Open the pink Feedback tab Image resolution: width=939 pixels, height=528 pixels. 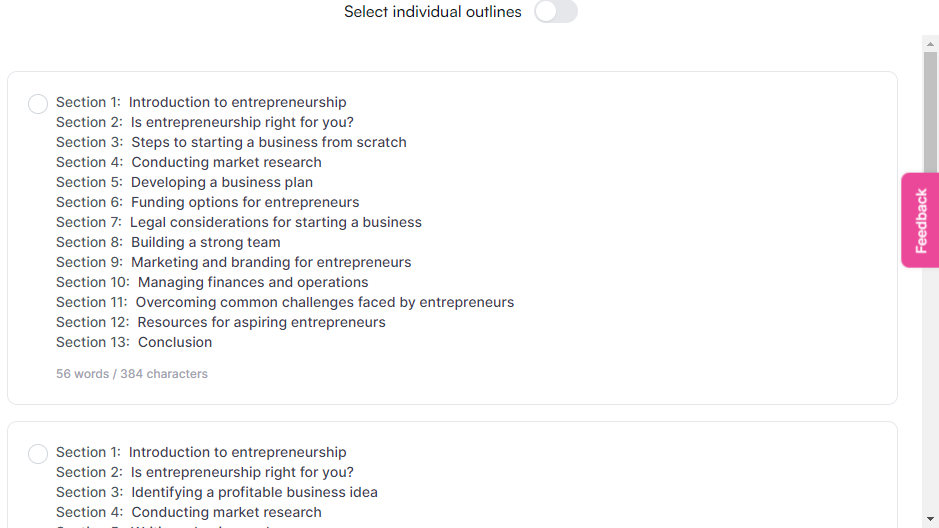[x=920, y=220]
